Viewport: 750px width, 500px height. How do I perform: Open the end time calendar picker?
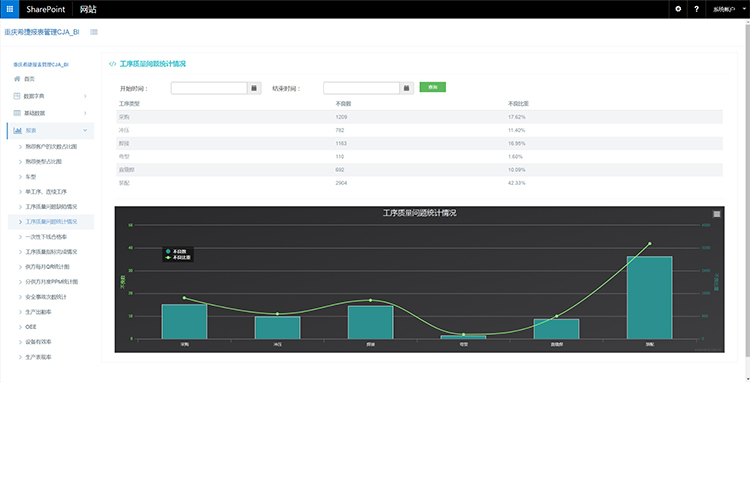pyautogui.click(x=407, y=88)
